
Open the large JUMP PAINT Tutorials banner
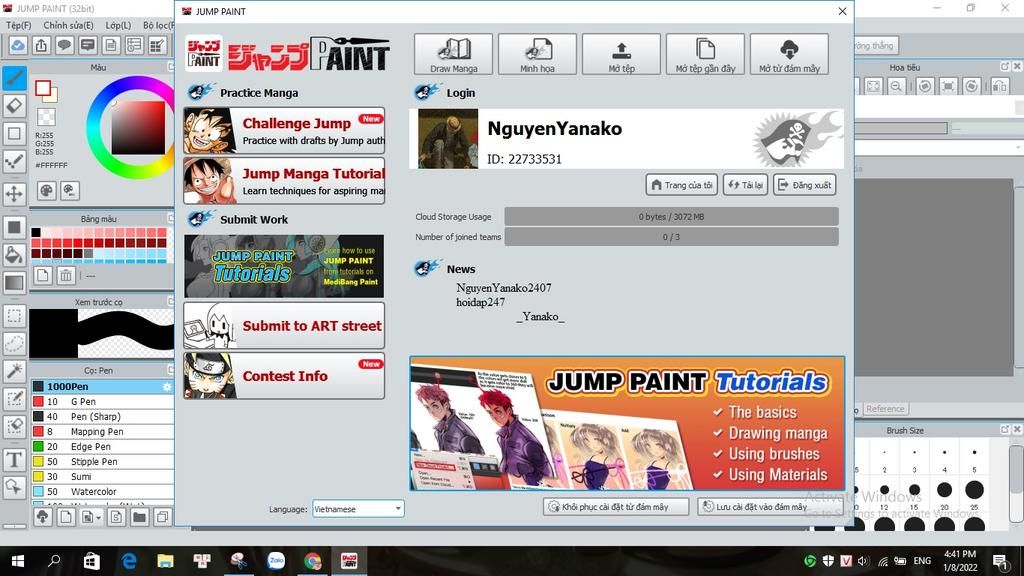(x=627, y=423)
